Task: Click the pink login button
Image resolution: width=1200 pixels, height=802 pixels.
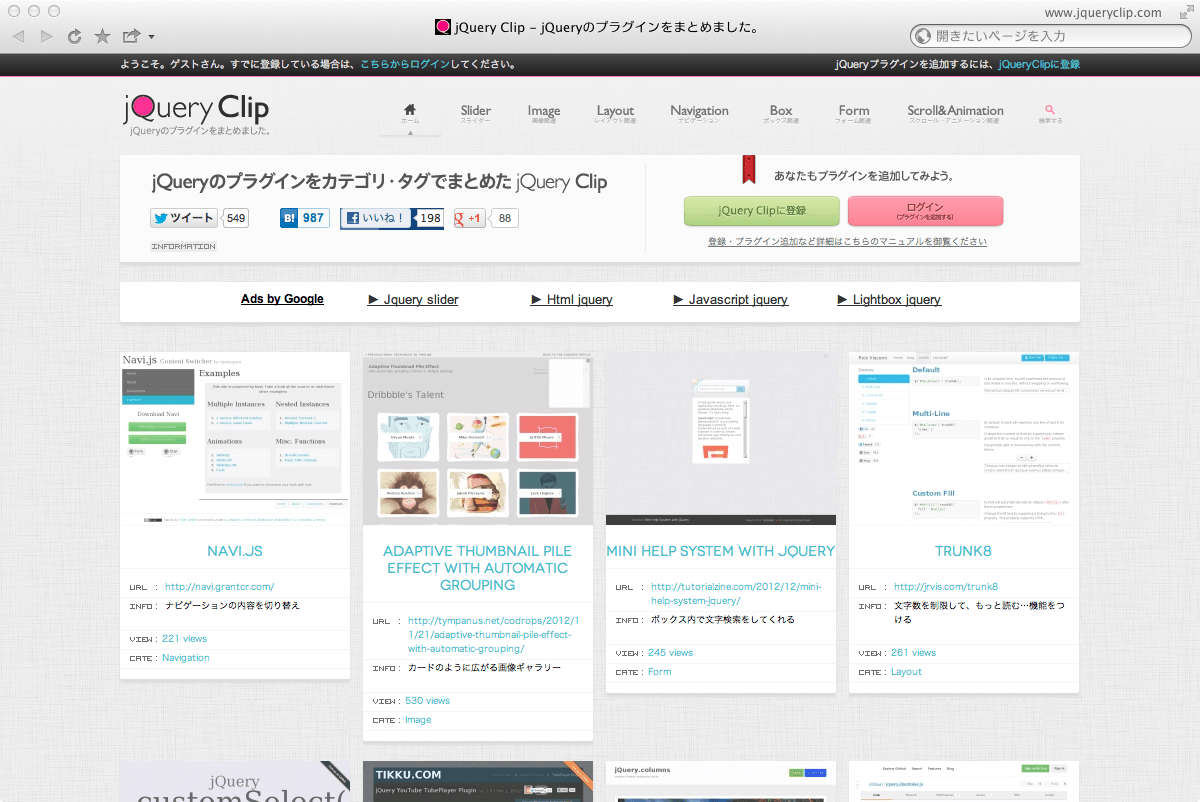Action: (925, 211)
